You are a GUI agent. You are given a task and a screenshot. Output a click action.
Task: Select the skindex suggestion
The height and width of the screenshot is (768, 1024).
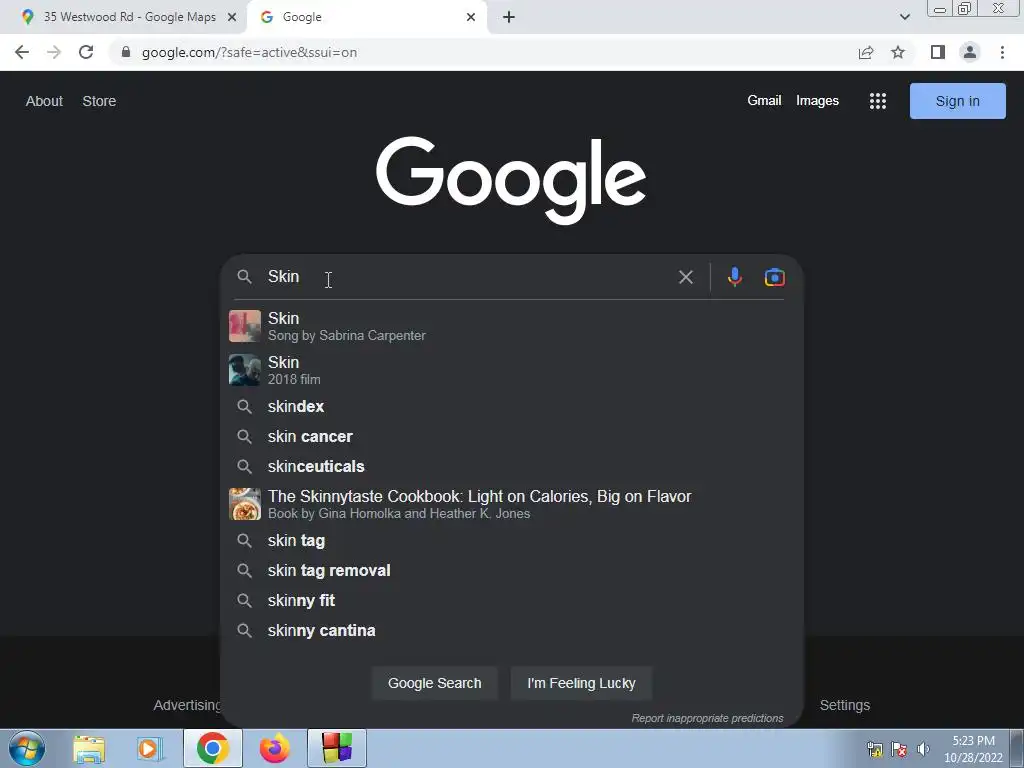(x=511, y=406)
